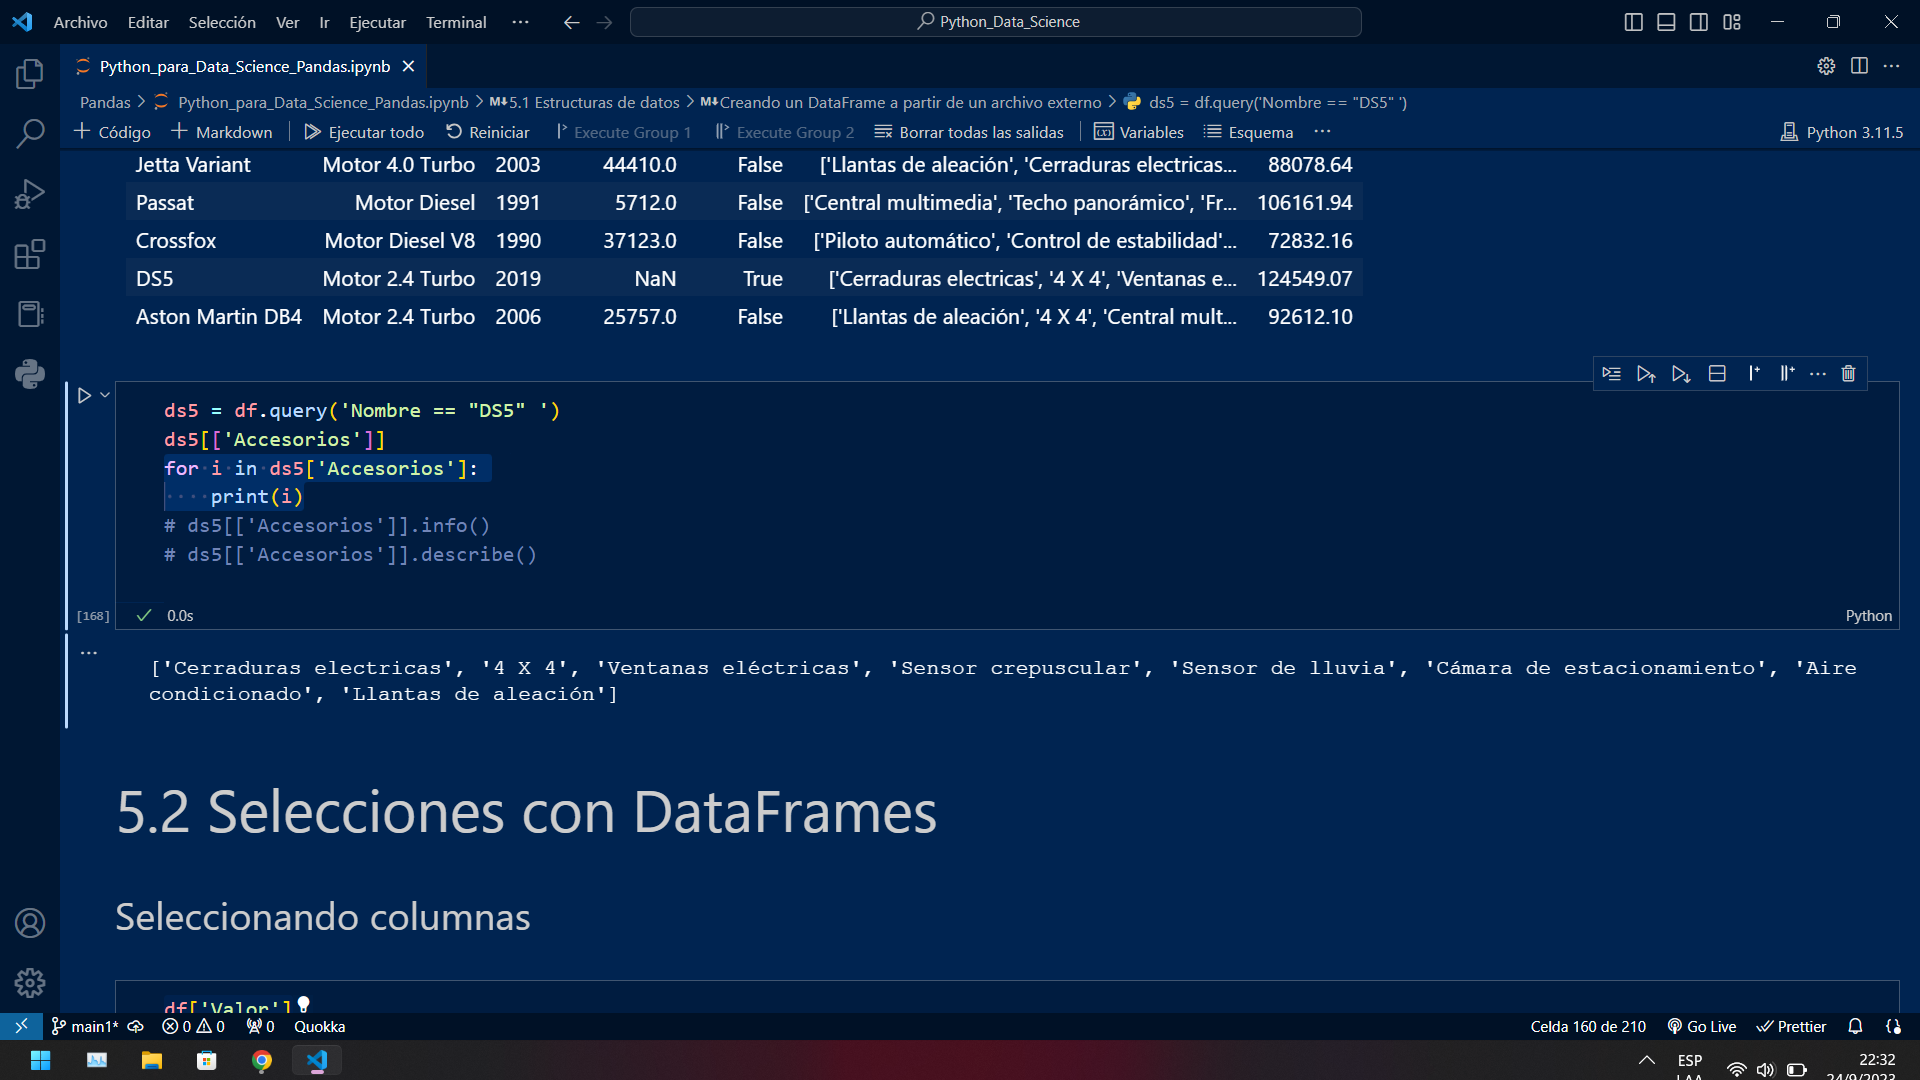Customize layout icon in title bar
Screen dimensions: 1920x1080
1732,22
